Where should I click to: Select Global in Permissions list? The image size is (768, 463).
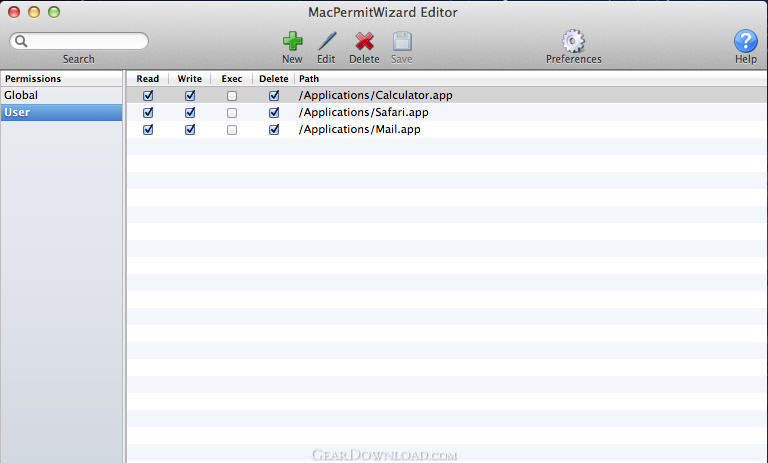click(x=61, y=95)
